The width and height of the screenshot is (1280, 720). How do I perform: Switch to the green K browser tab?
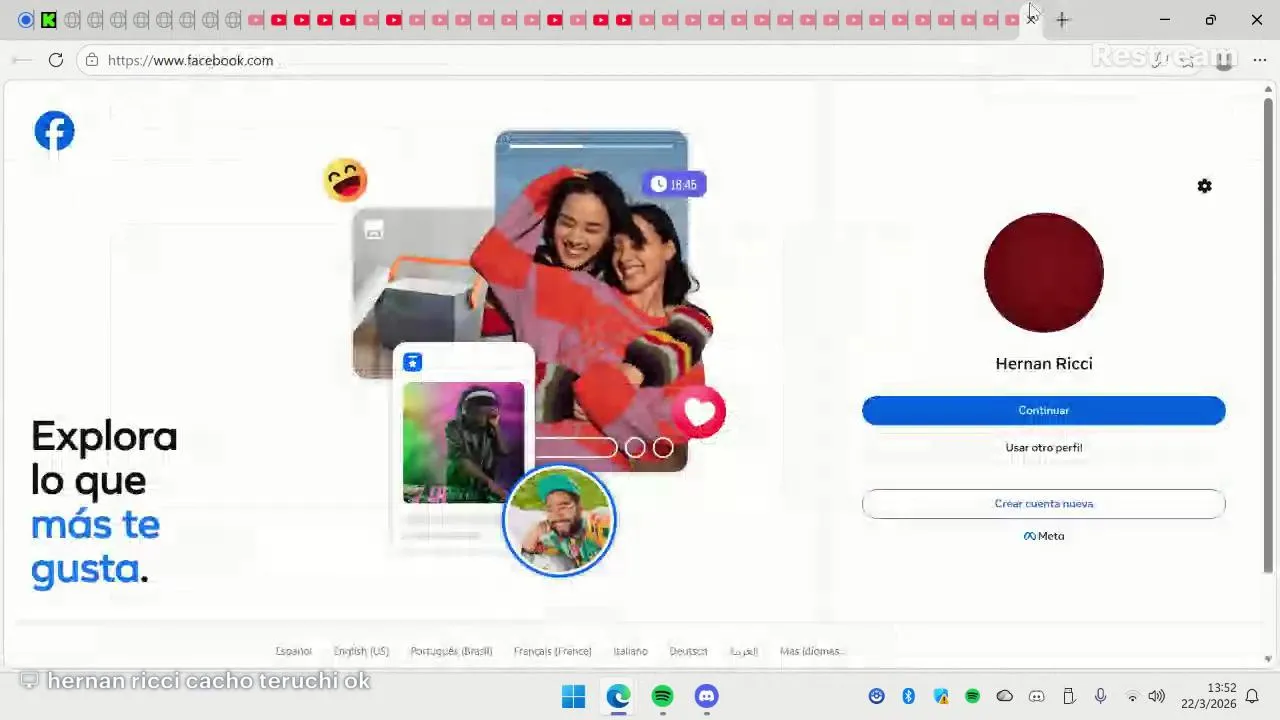click(48, 20)
